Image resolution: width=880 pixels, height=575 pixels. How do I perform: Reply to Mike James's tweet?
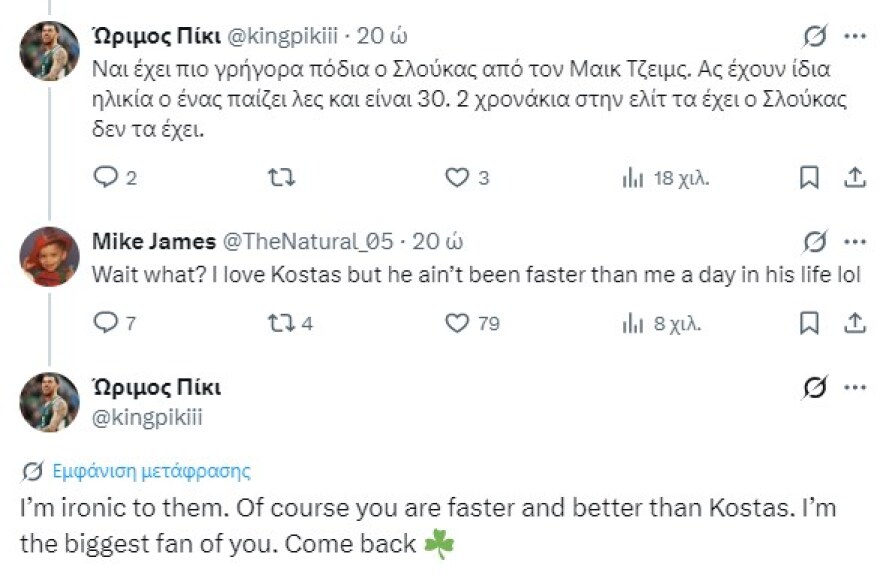pyautogui.click(x=106, y=323)
